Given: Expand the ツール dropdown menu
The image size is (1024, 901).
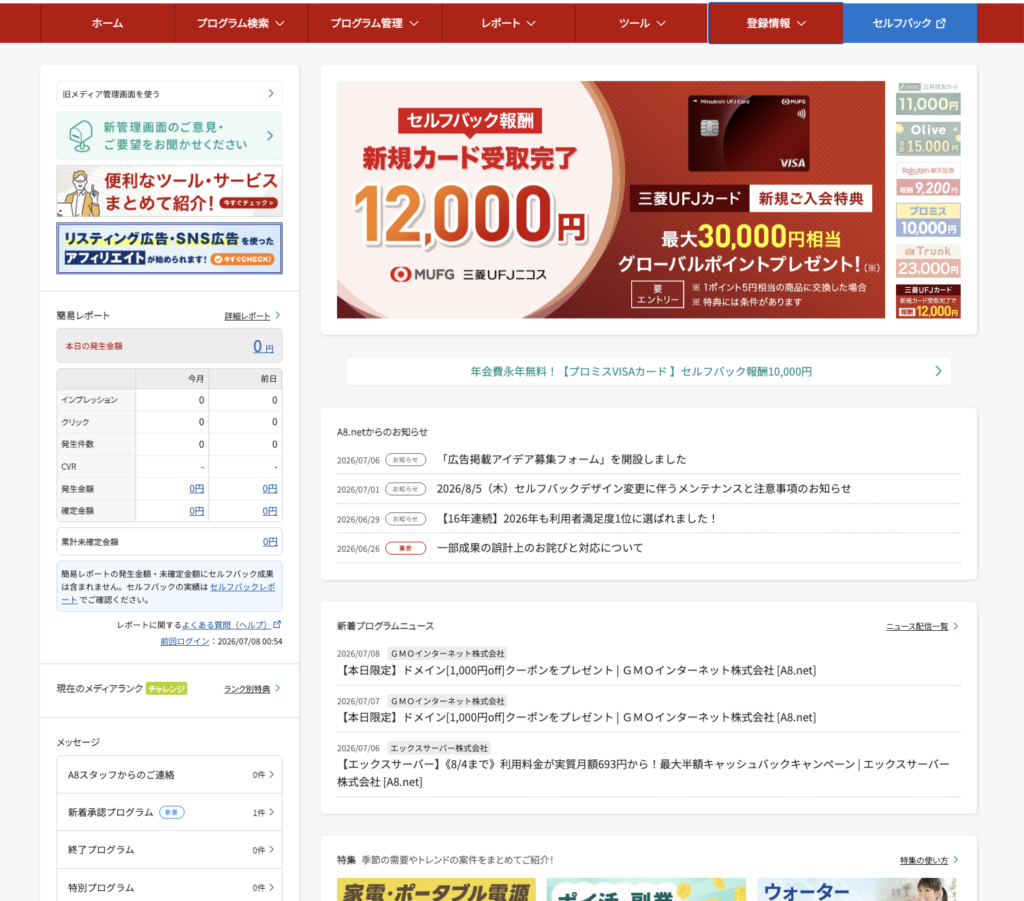Looking at the screenshot, I should coord(642,23).
